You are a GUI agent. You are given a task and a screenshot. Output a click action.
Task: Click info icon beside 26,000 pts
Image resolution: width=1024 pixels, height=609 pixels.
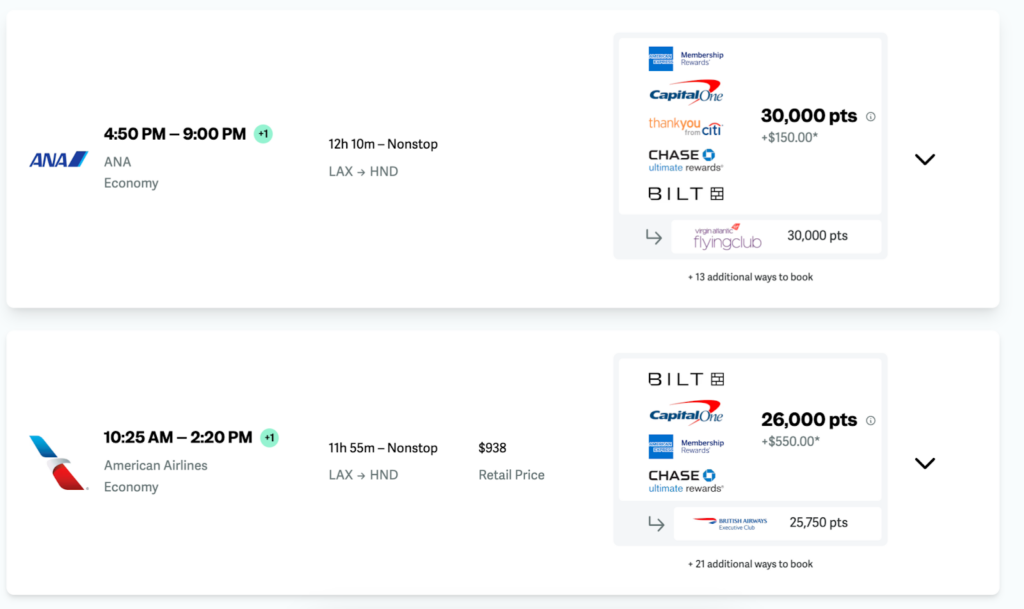(870, 420)
